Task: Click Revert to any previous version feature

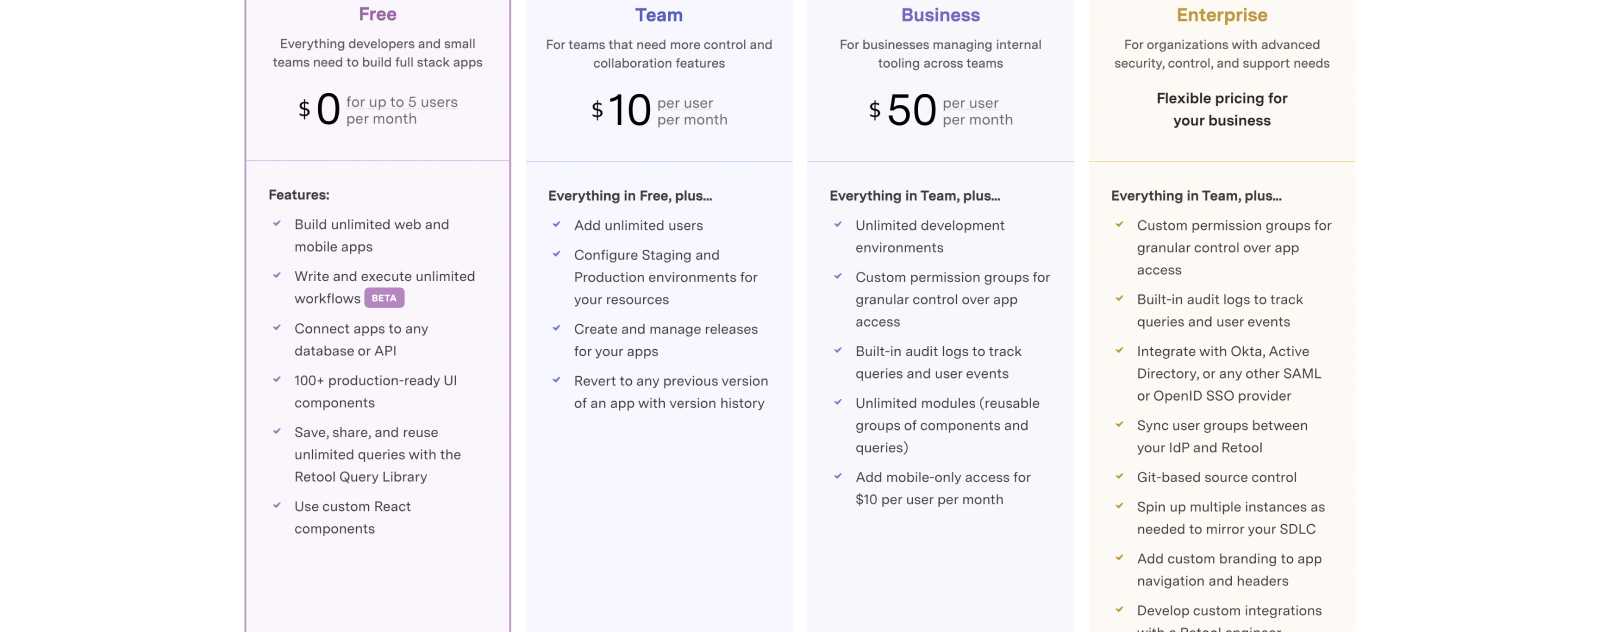Action: click(x=671, y=392)
